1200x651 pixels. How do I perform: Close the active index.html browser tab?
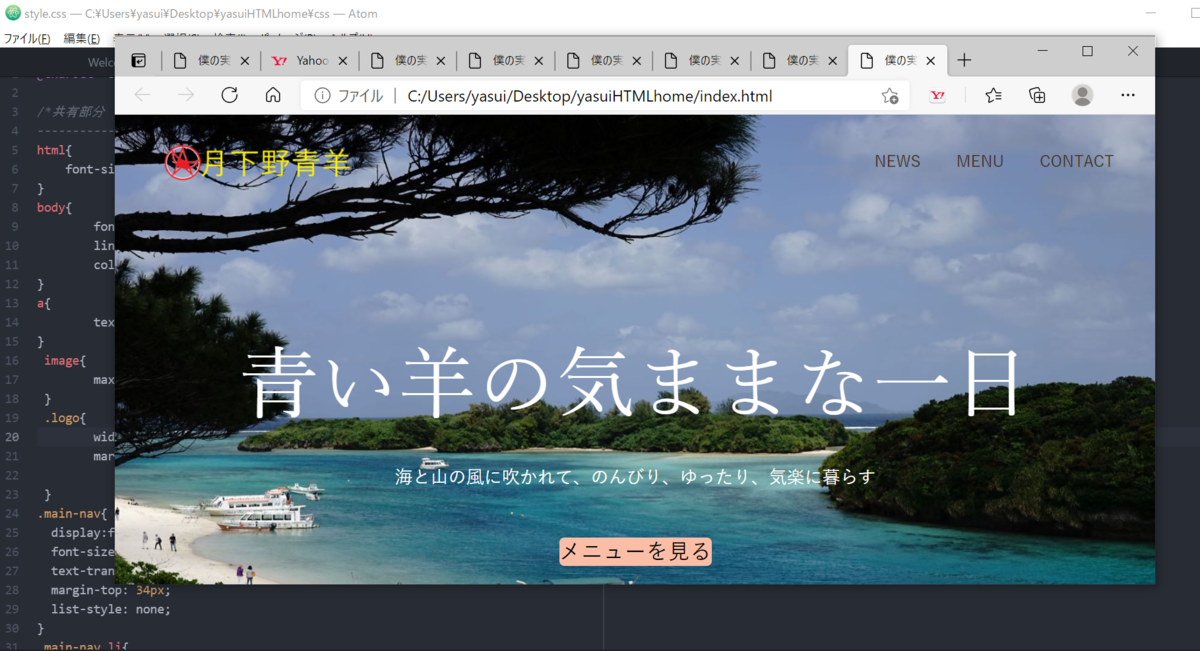click(x=931, y=61)
